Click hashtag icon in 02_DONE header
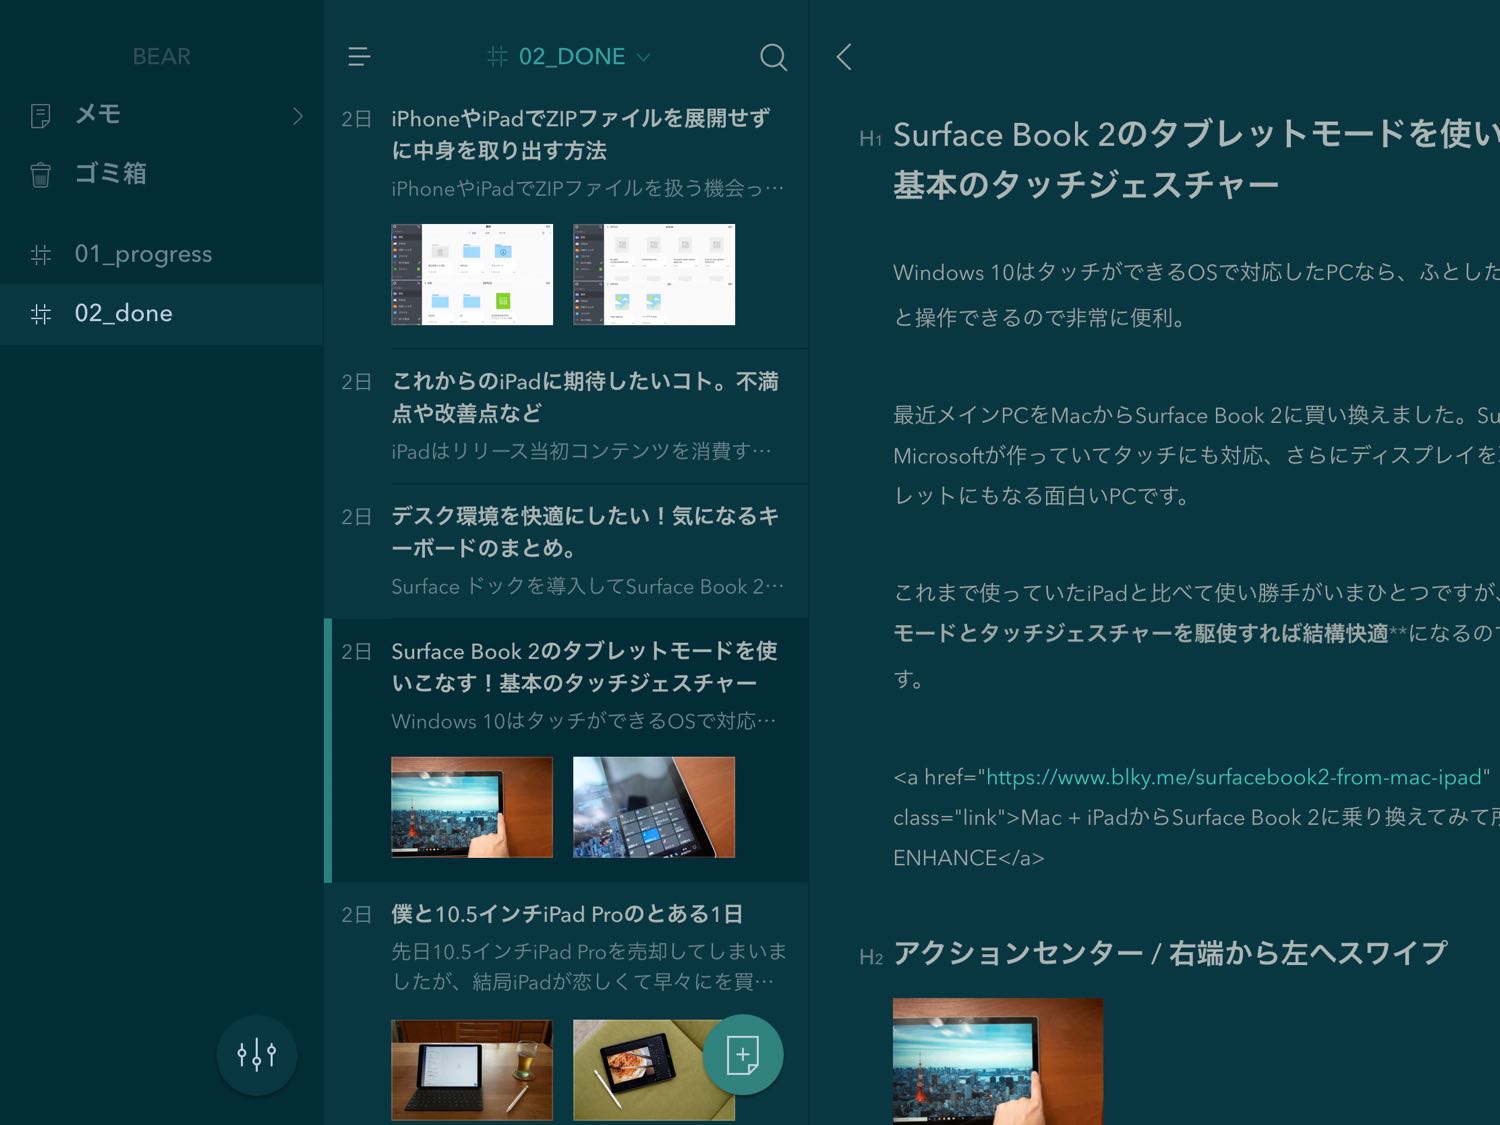Viewport: 1500px width, 1125px height. click(497, 57)
